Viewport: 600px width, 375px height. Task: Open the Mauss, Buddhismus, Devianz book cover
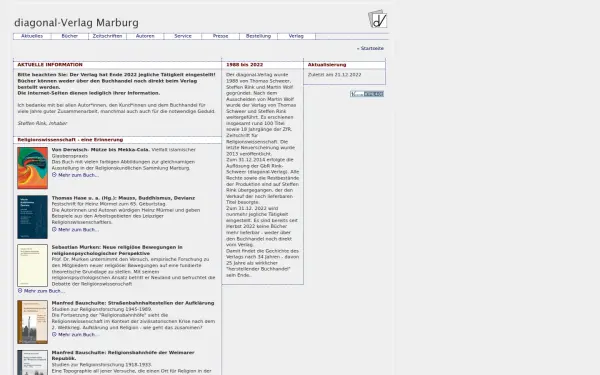[33, 217]
